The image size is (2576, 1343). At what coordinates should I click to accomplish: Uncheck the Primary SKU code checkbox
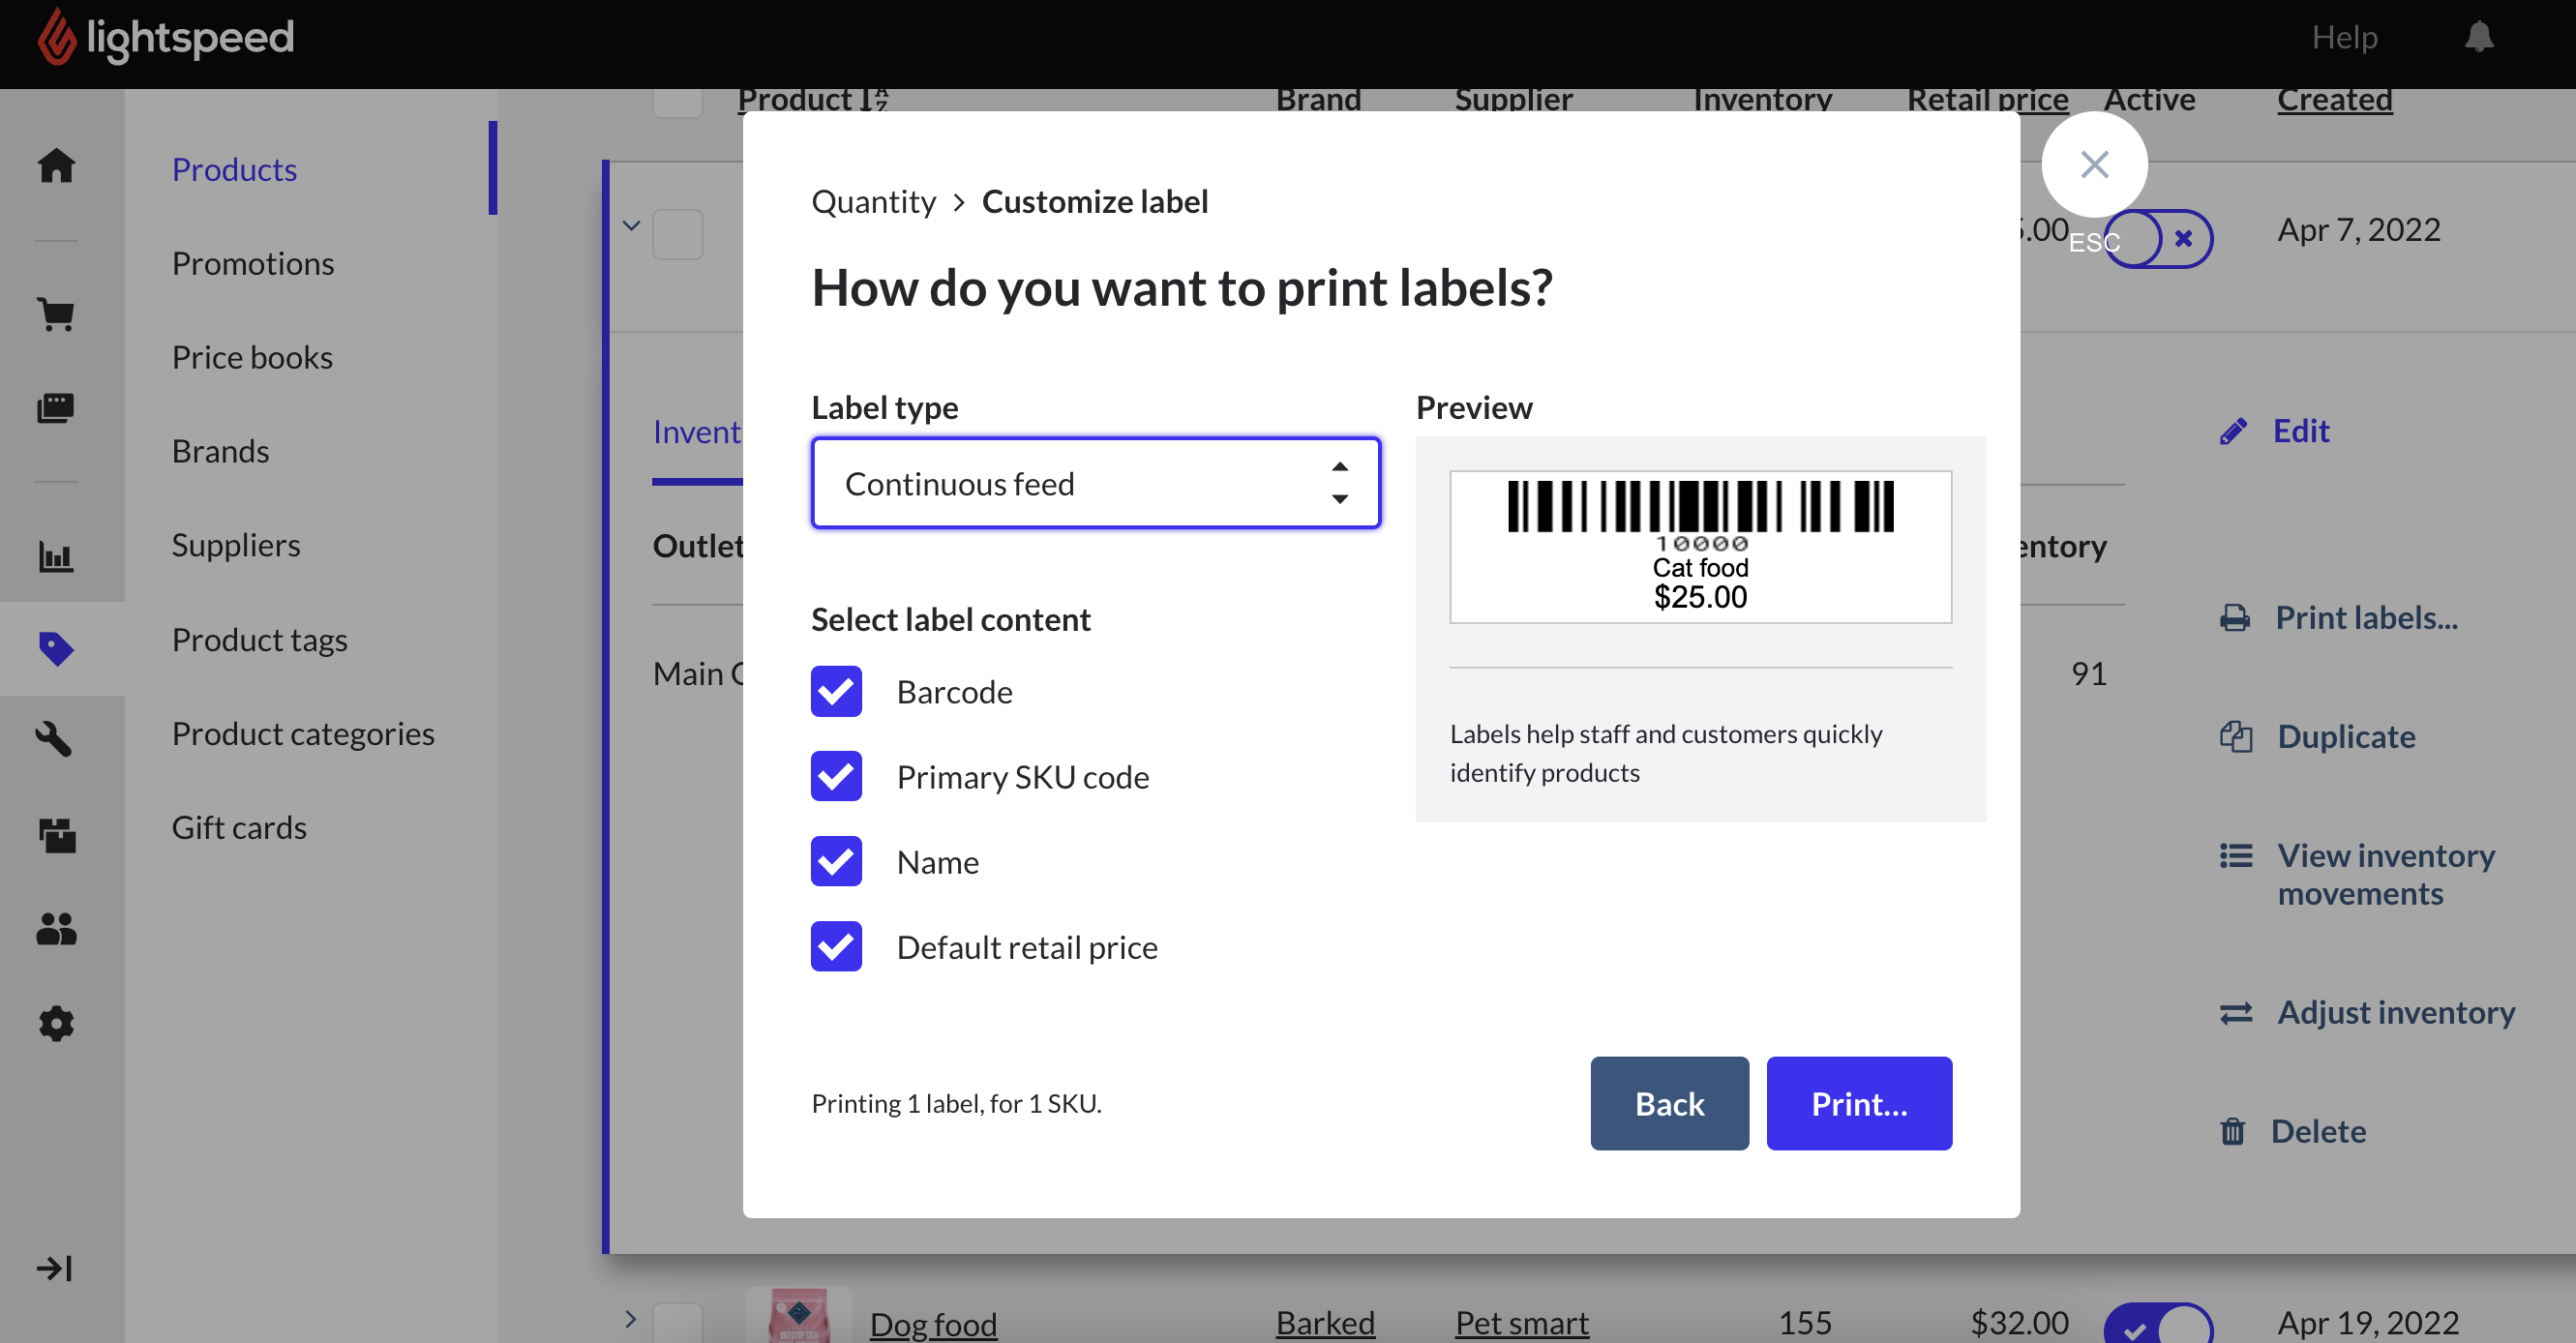(x=836, y=776)
